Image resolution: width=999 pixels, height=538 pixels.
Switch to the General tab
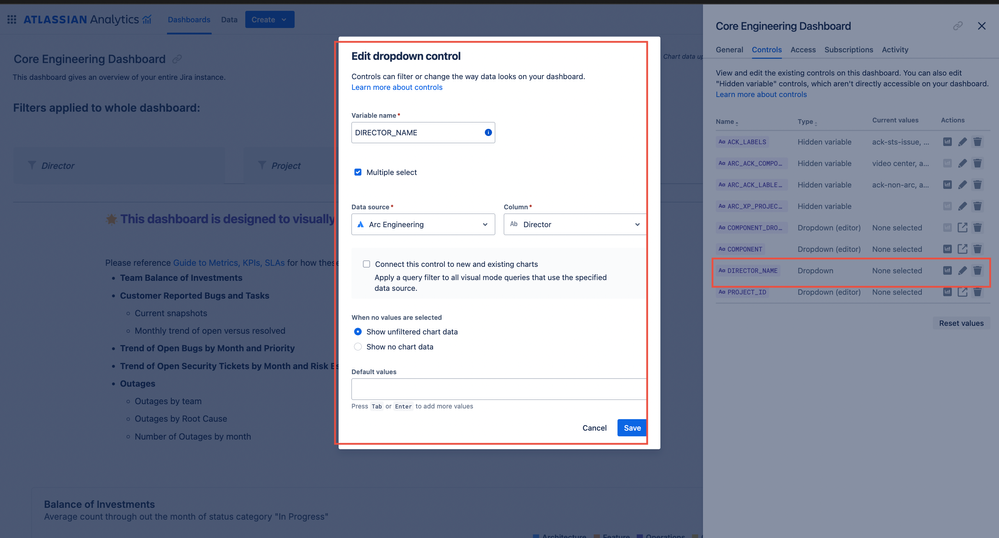(x=729, y=50)
